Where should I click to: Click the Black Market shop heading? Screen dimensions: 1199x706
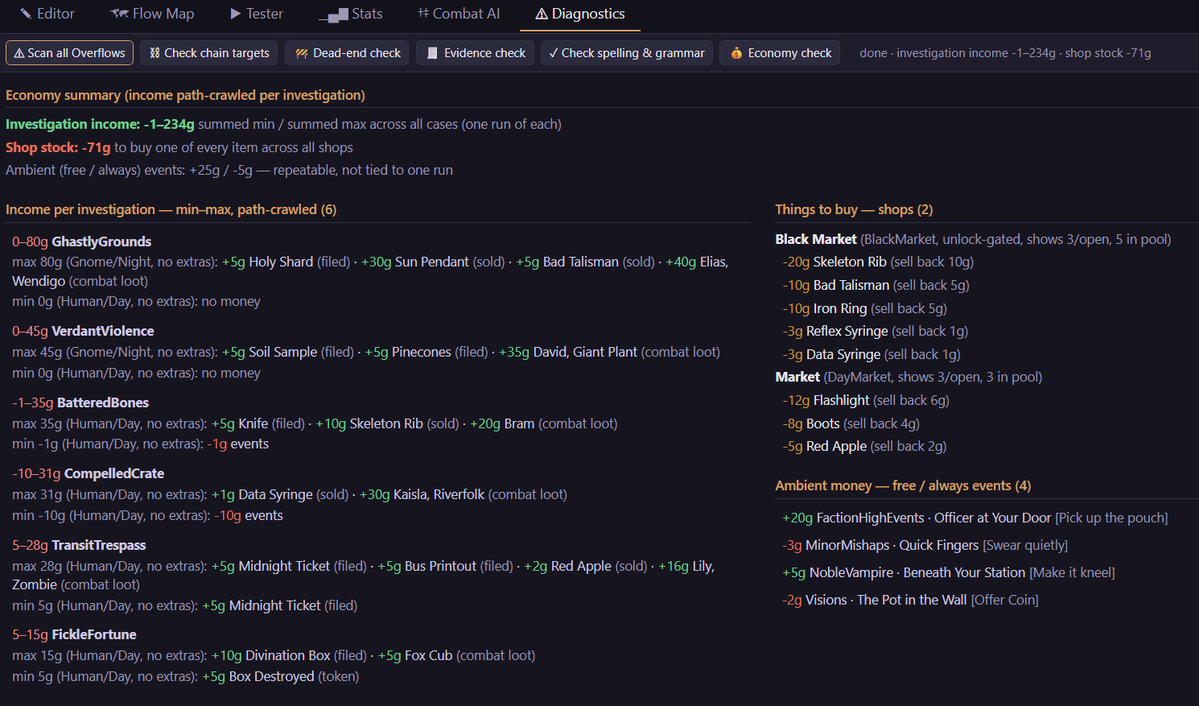click(x=816, y=239)
